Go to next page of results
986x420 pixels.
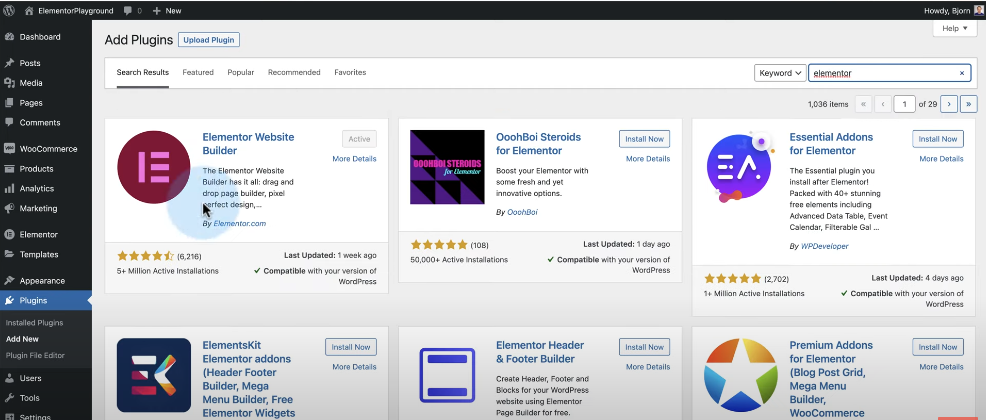click(x=949, y=104)
